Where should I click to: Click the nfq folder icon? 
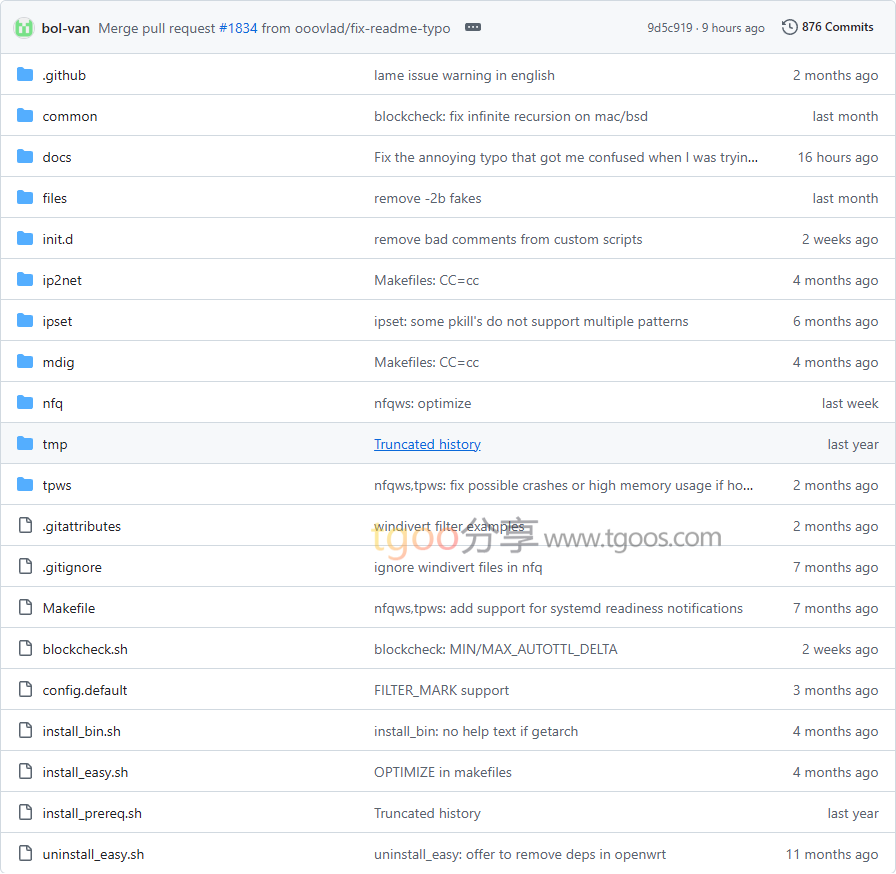click(x=25, y=403)
